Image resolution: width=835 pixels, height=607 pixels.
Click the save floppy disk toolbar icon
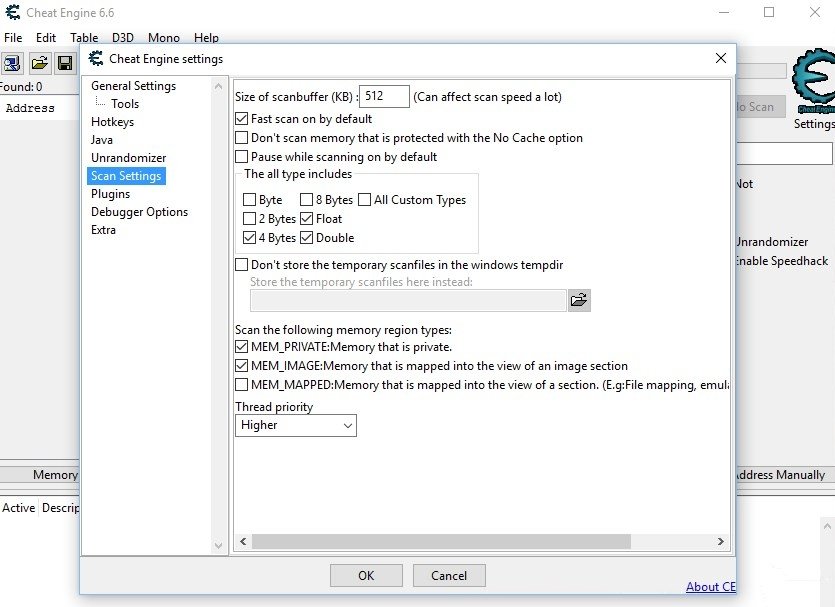(x=65, y=63)
